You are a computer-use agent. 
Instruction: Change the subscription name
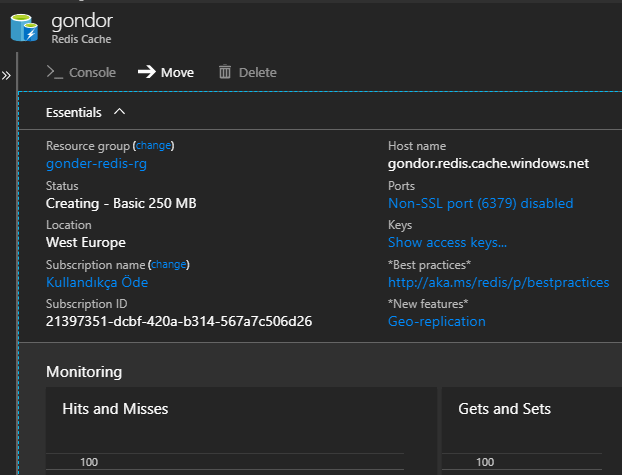tap(169, 265)
